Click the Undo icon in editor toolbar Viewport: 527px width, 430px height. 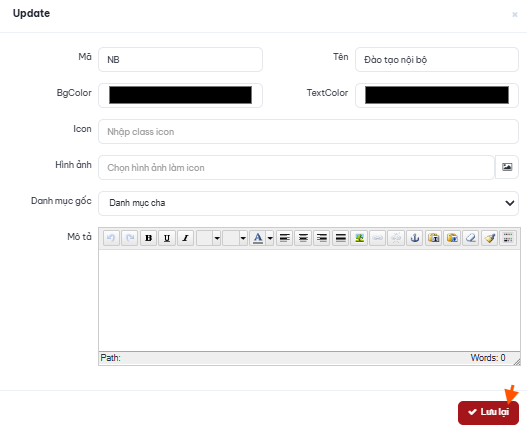tap(111, 238)
